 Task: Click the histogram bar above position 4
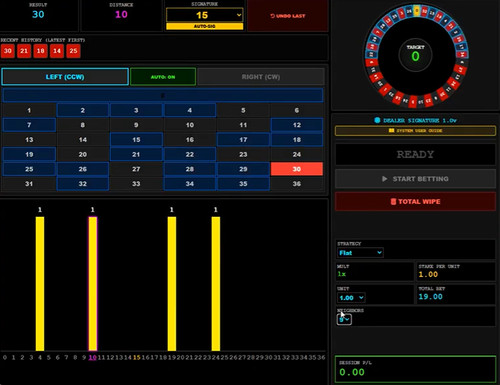[40, 284]
